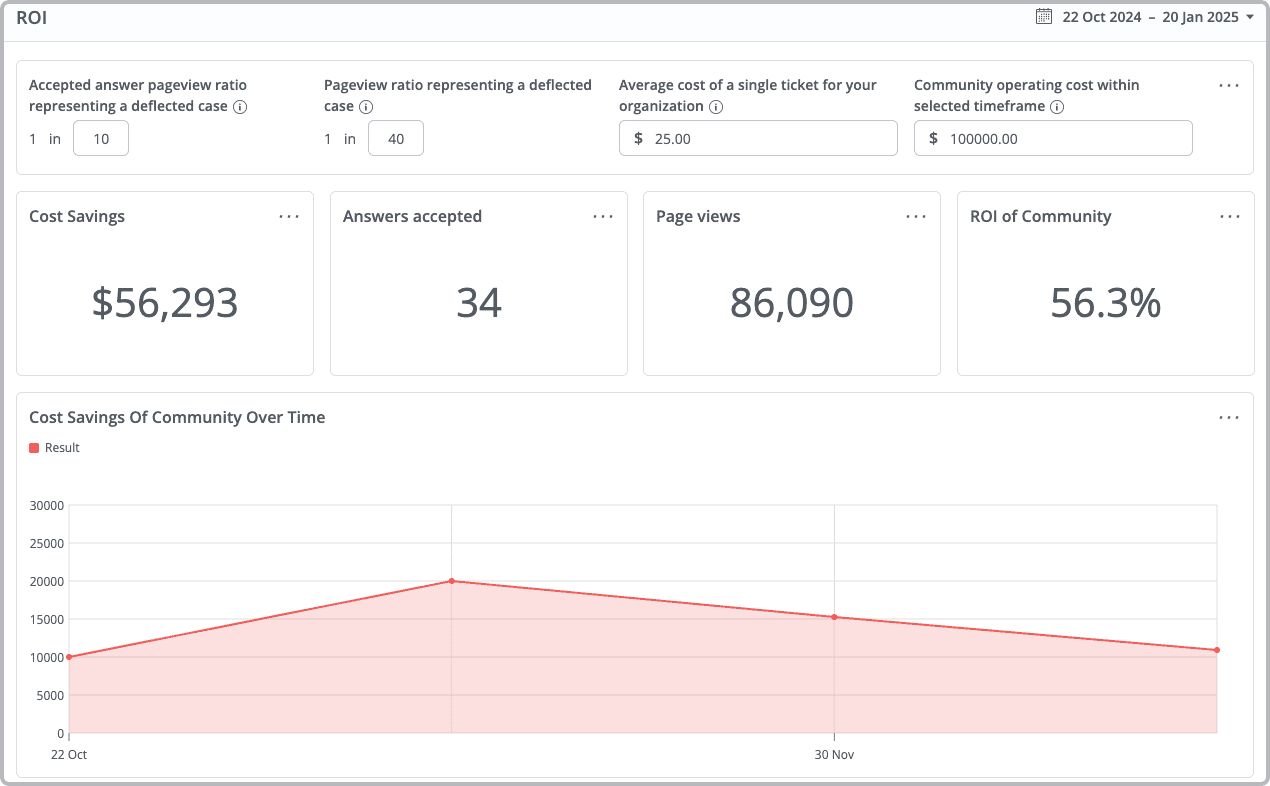Open the Cost Savings card options menu
This screenshot has height=786, width=1270.
click(289, 217)
